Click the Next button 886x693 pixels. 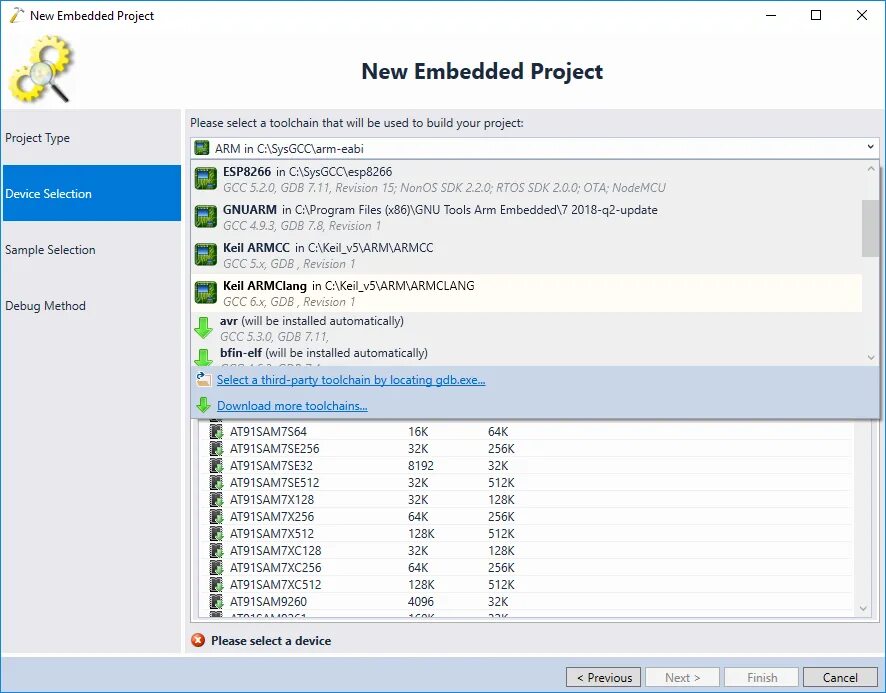pos(682,677)
